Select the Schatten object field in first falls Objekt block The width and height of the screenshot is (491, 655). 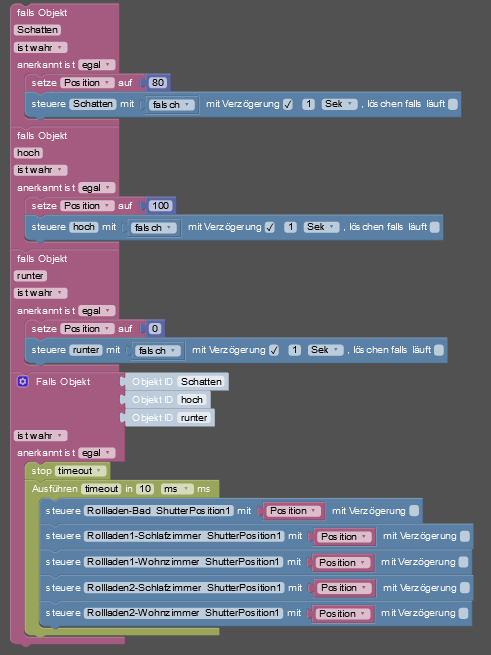tap(37, 30)
